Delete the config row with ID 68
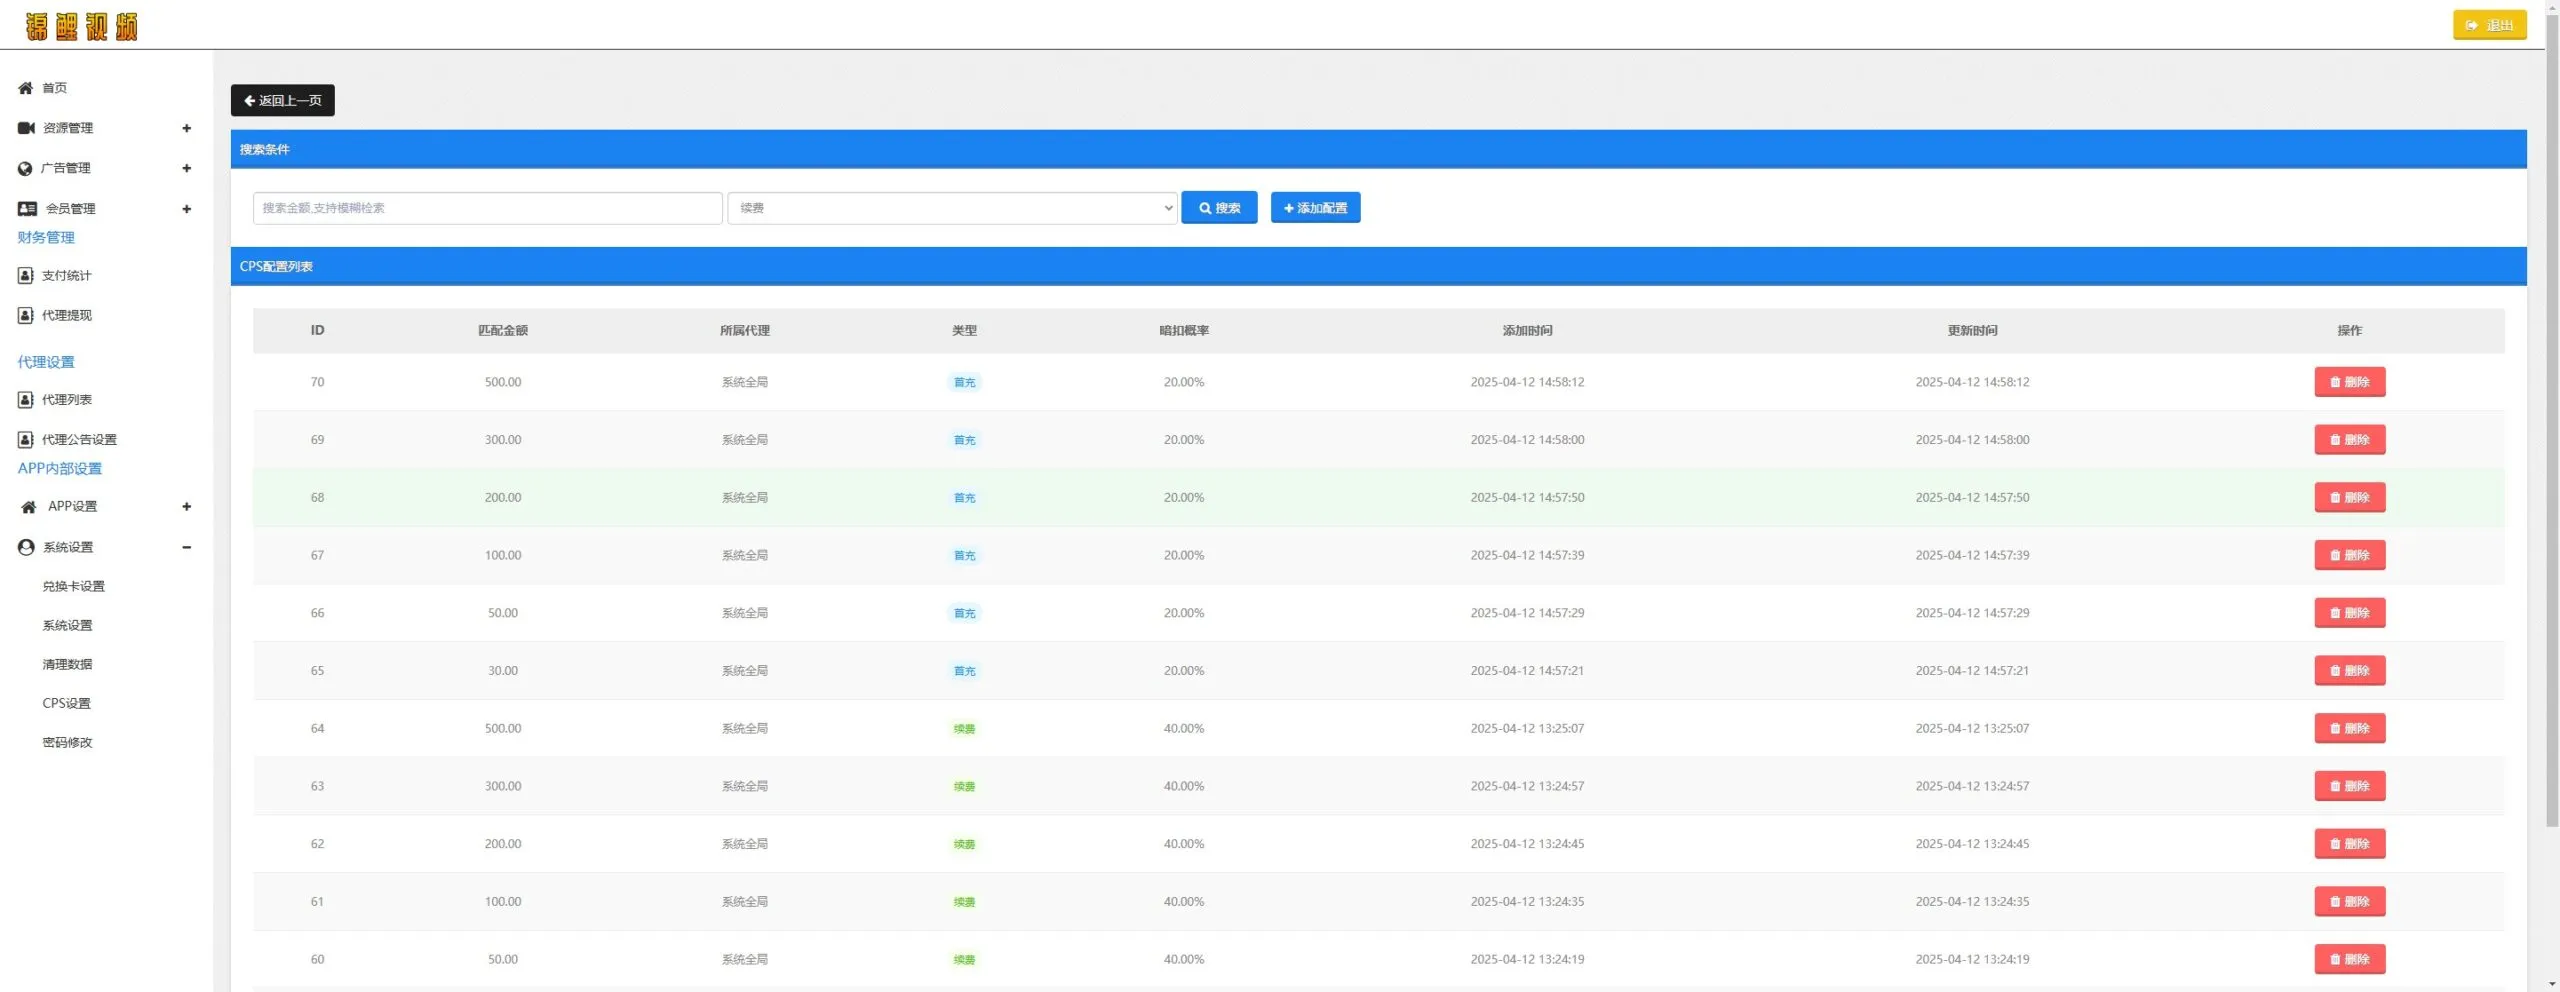The width and height of the screenshot is (2560, 992). point(2349,497)
